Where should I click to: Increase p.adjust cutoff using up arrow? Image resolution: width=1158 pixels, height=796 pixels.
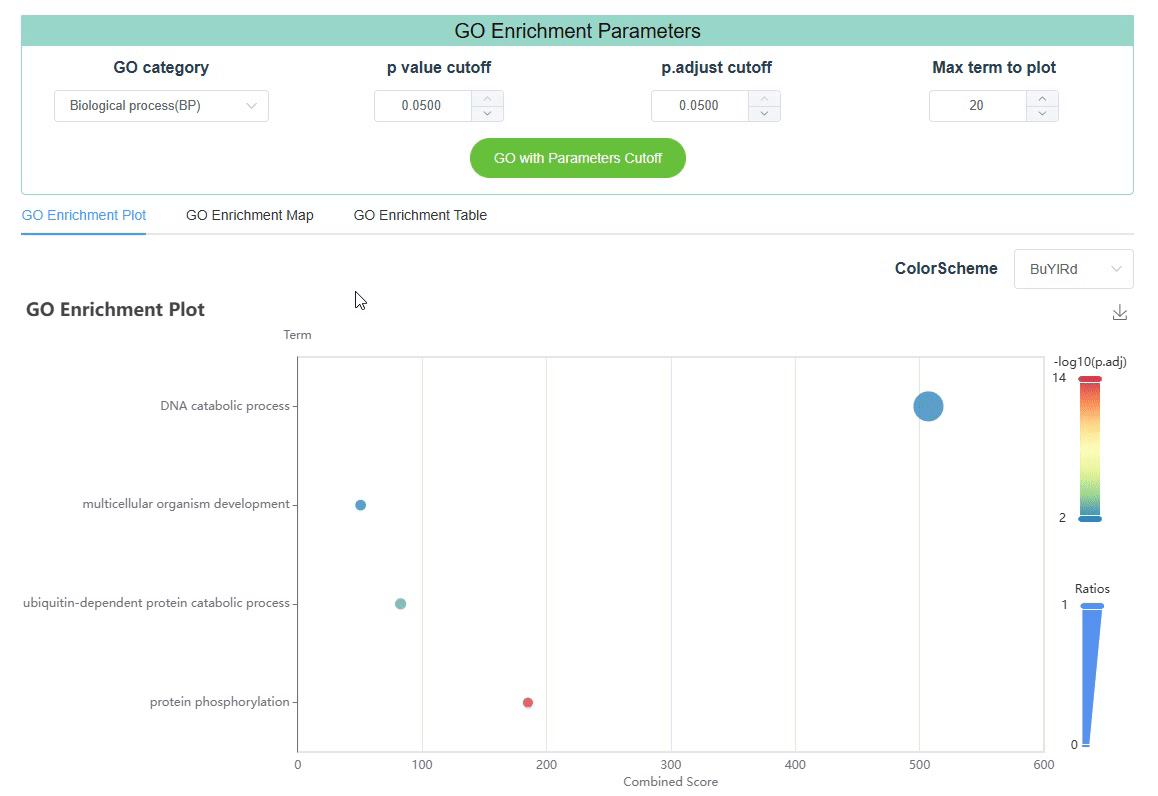pos(764,98)
